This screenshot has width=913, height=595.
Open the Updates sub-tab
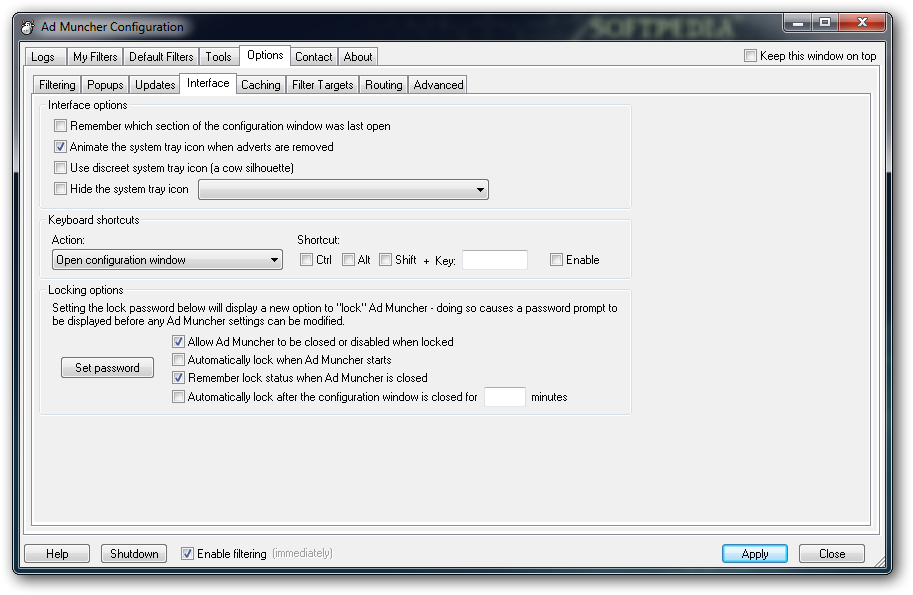click(155, 84)
